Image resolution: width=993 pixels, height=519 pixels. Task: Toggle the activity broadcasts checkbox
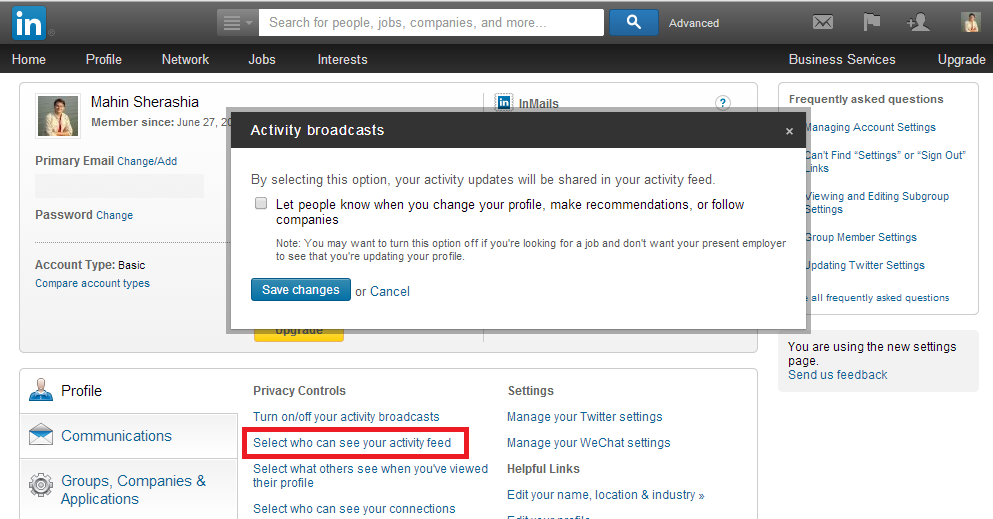(x=261, y=203)
